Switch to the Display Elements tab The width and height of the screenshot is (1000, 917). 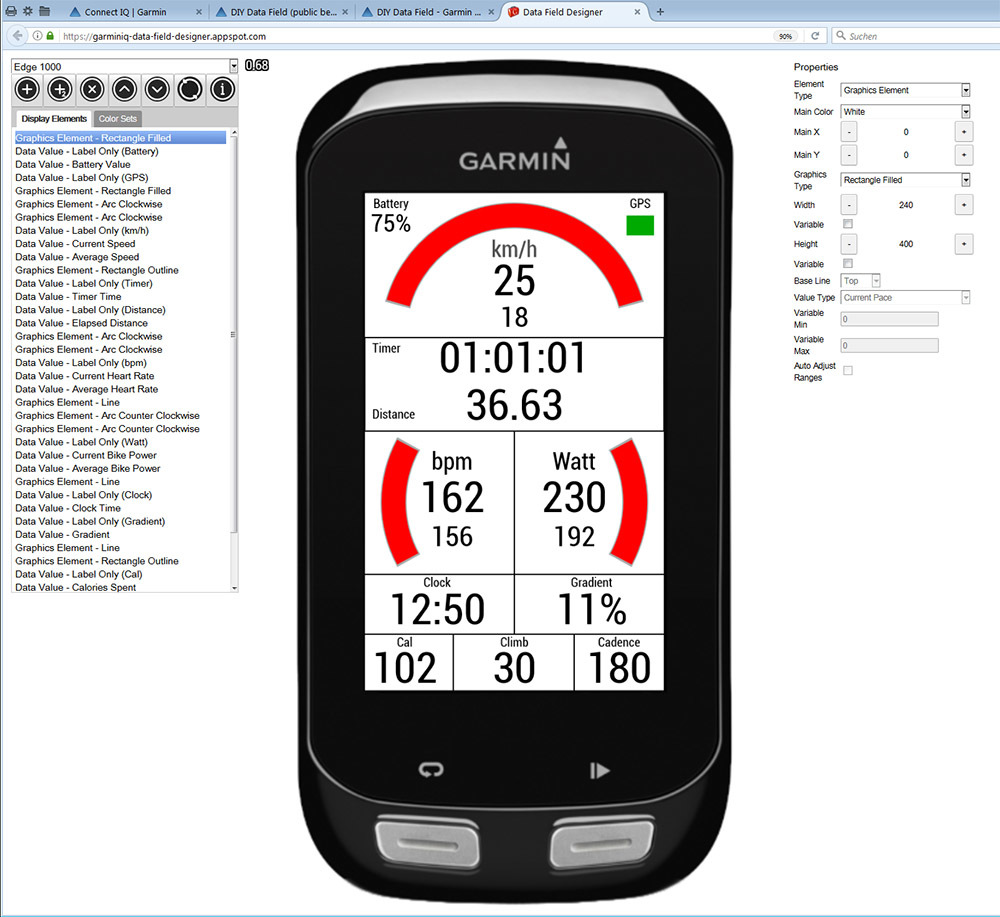tap(54, 119)
